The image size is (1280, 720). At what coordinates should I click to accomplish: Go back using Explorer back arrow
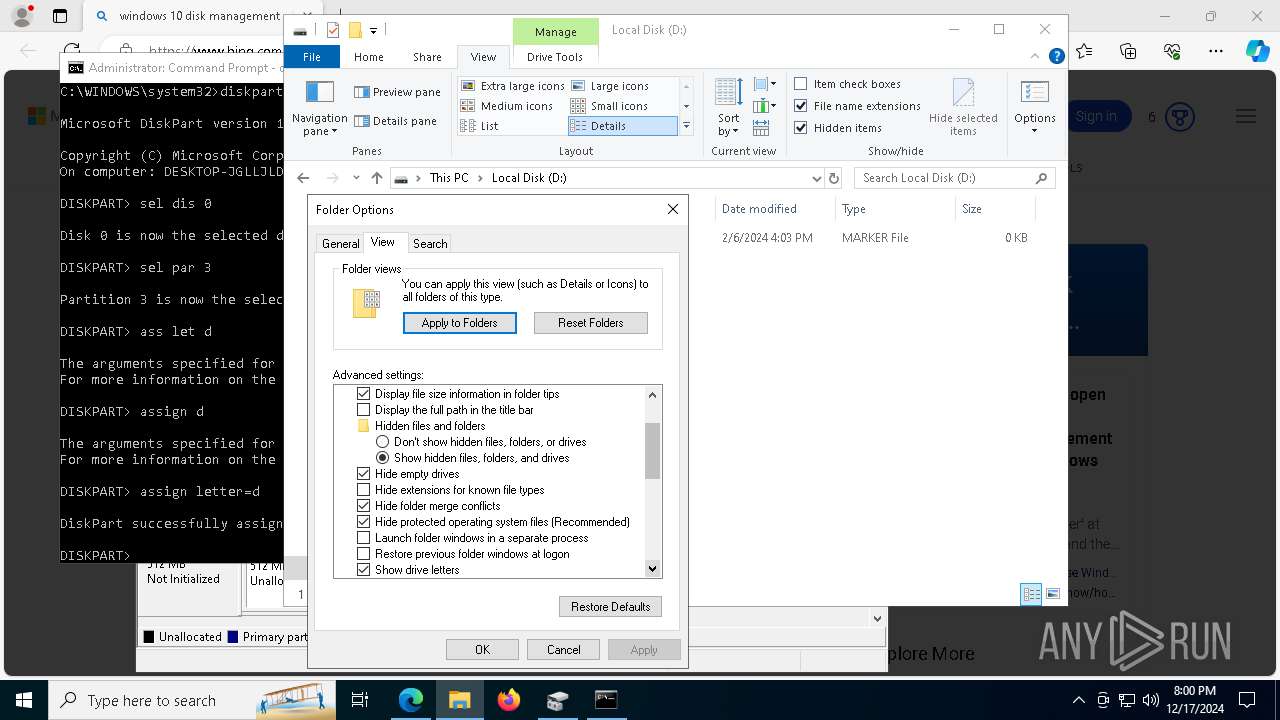(304, 178)
